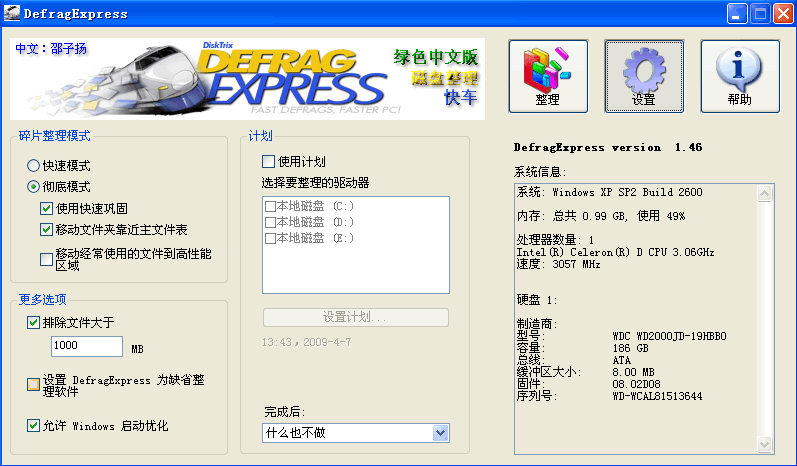
Task: Click the 13:43, 2009-4-7 schedule timestamp
Action: pyautogui.click(x=306, y=342)
